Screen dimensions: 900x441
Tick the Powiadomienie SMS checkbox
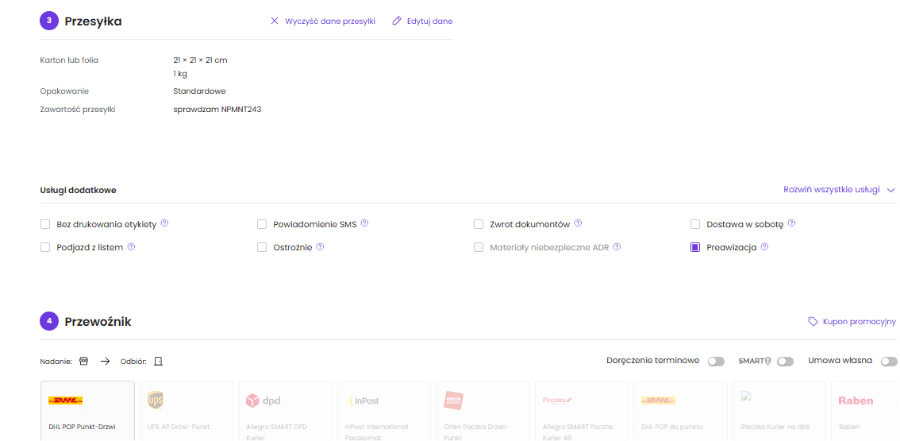[x=262, y=224]
